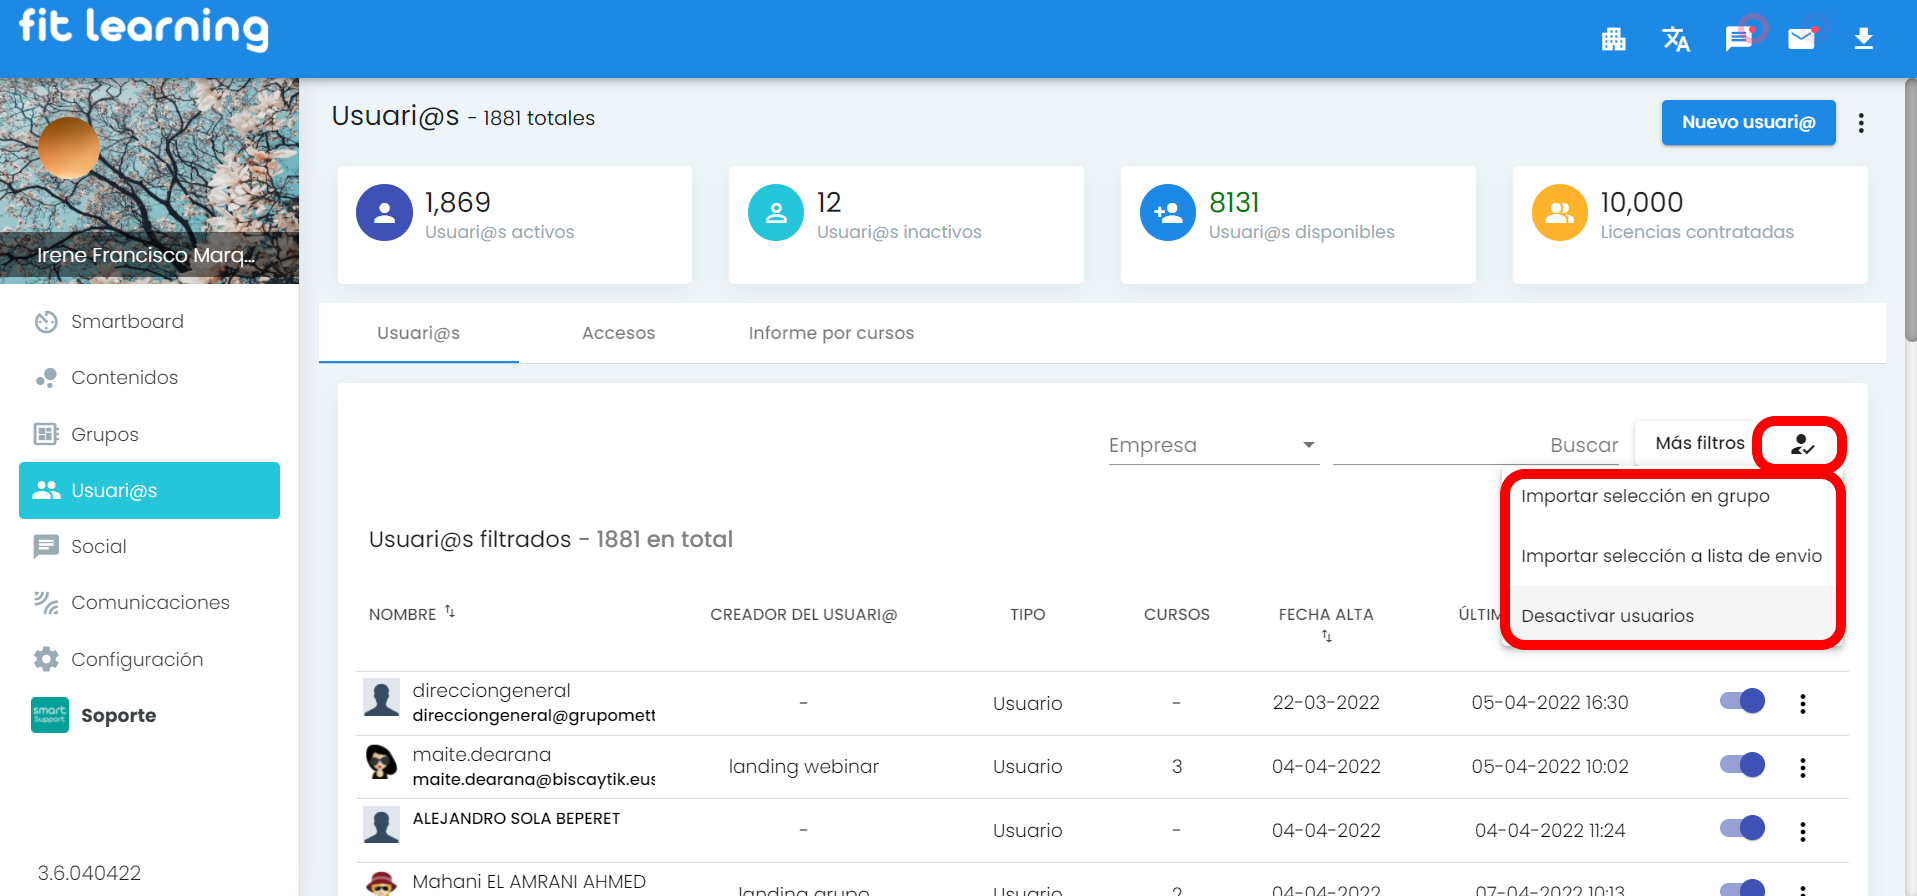
Task: Open the chat messages icon in header
Action: tap(1738, 39)
